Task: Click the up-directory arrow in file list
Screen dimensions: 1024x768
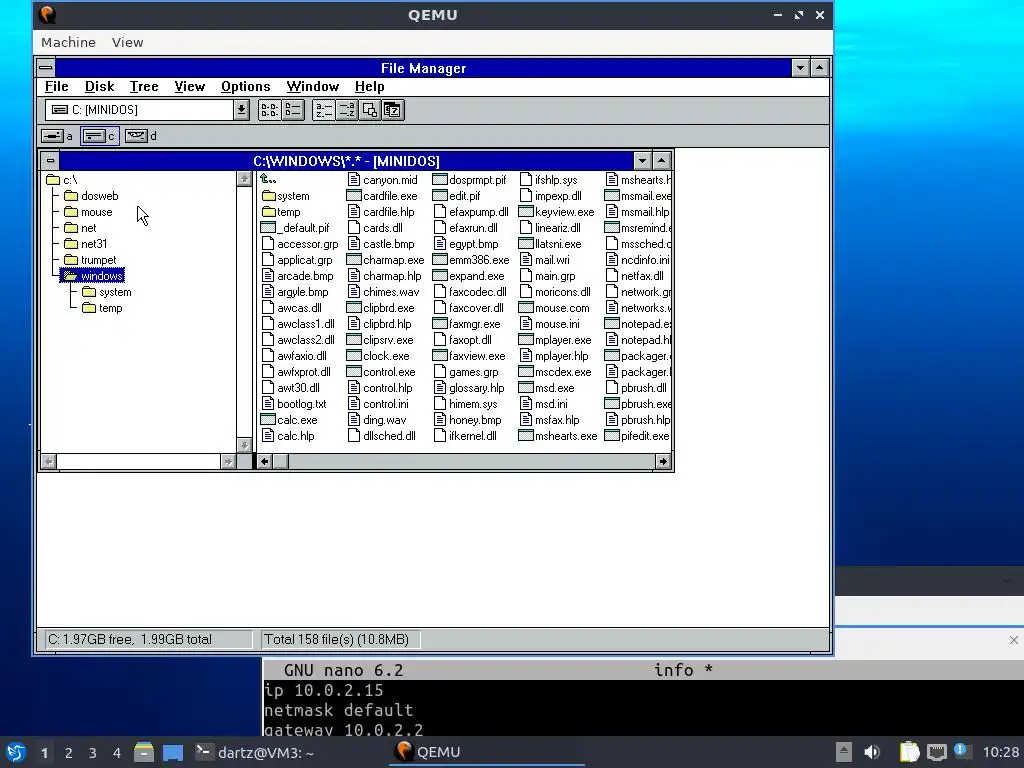Action: click(x=268, y=180)
